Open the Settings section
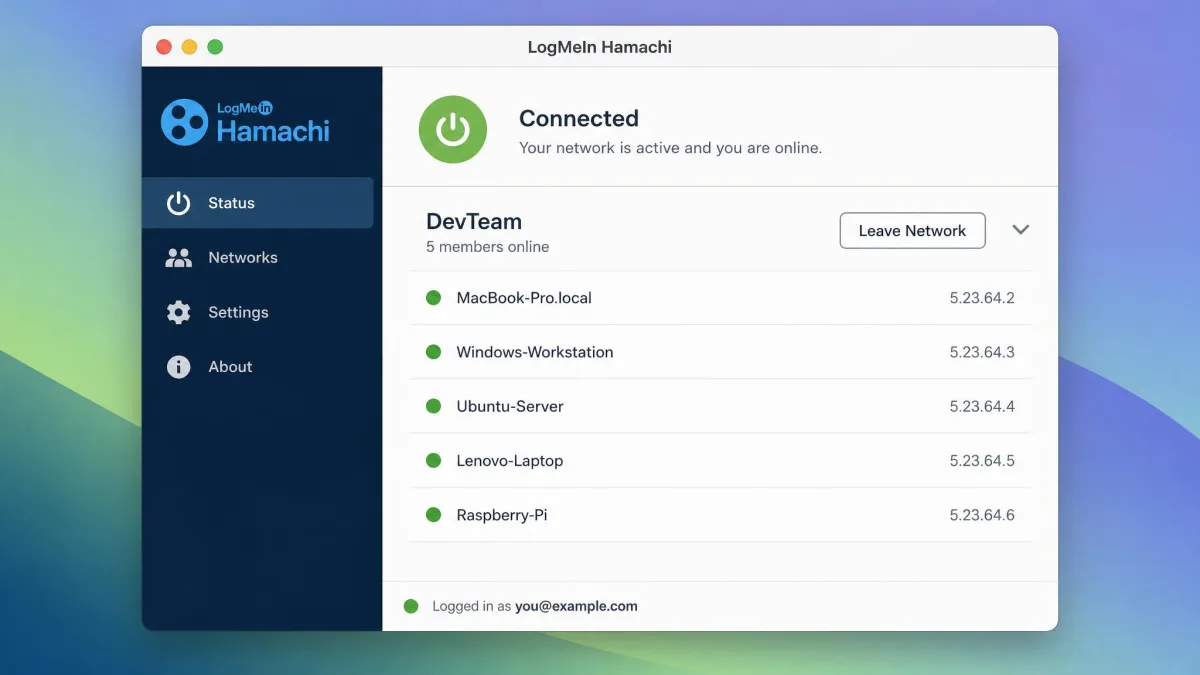This screenshot has height=675, width=1200. coord(258,312)
